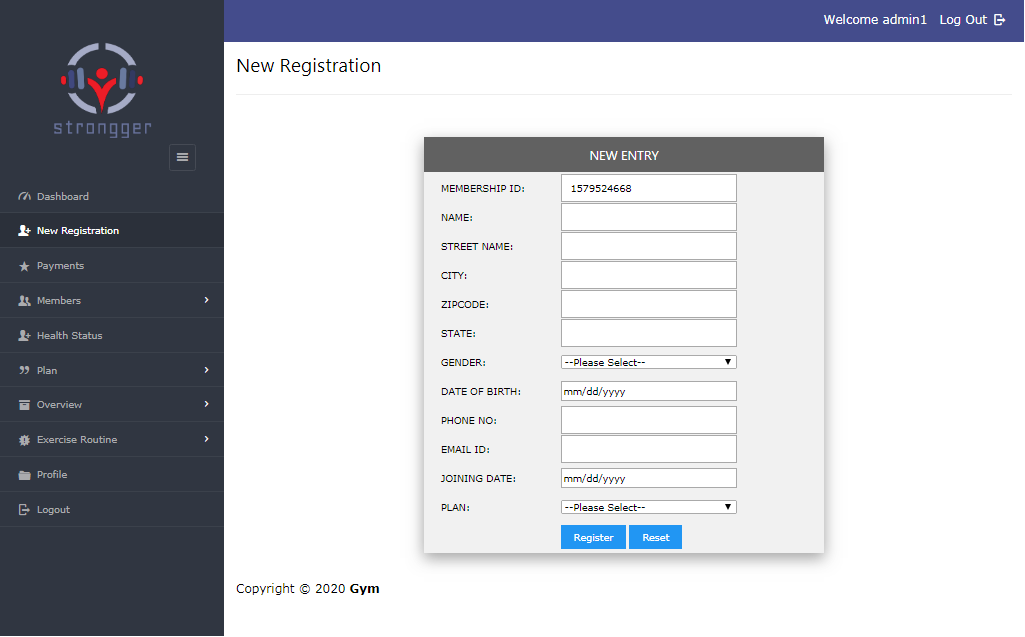Click the City input field

[648, 275]
